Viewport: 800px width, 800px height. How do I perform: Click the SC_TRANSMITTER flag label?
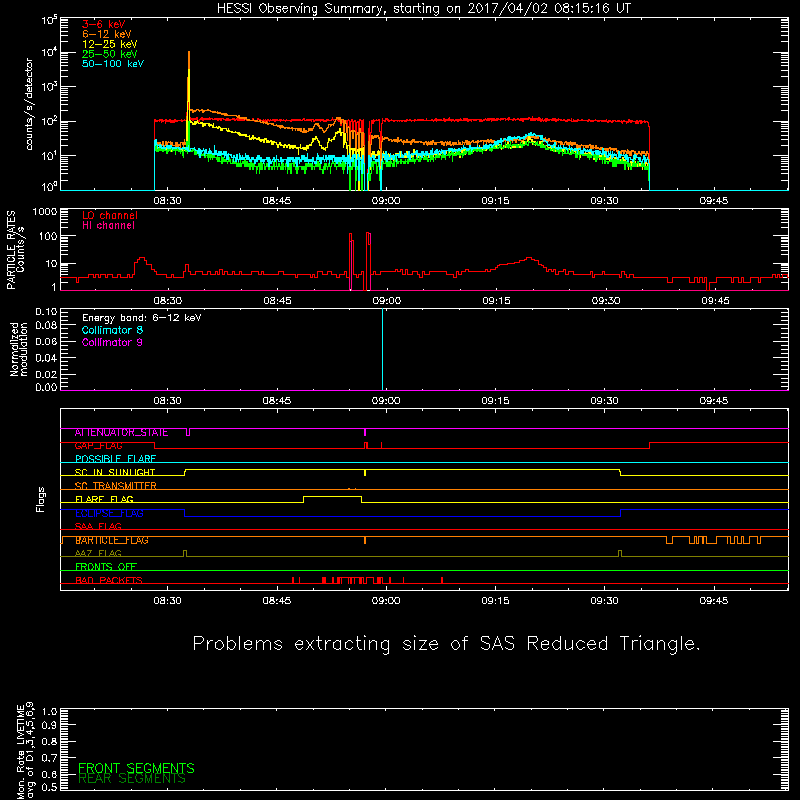coord(115,486)
